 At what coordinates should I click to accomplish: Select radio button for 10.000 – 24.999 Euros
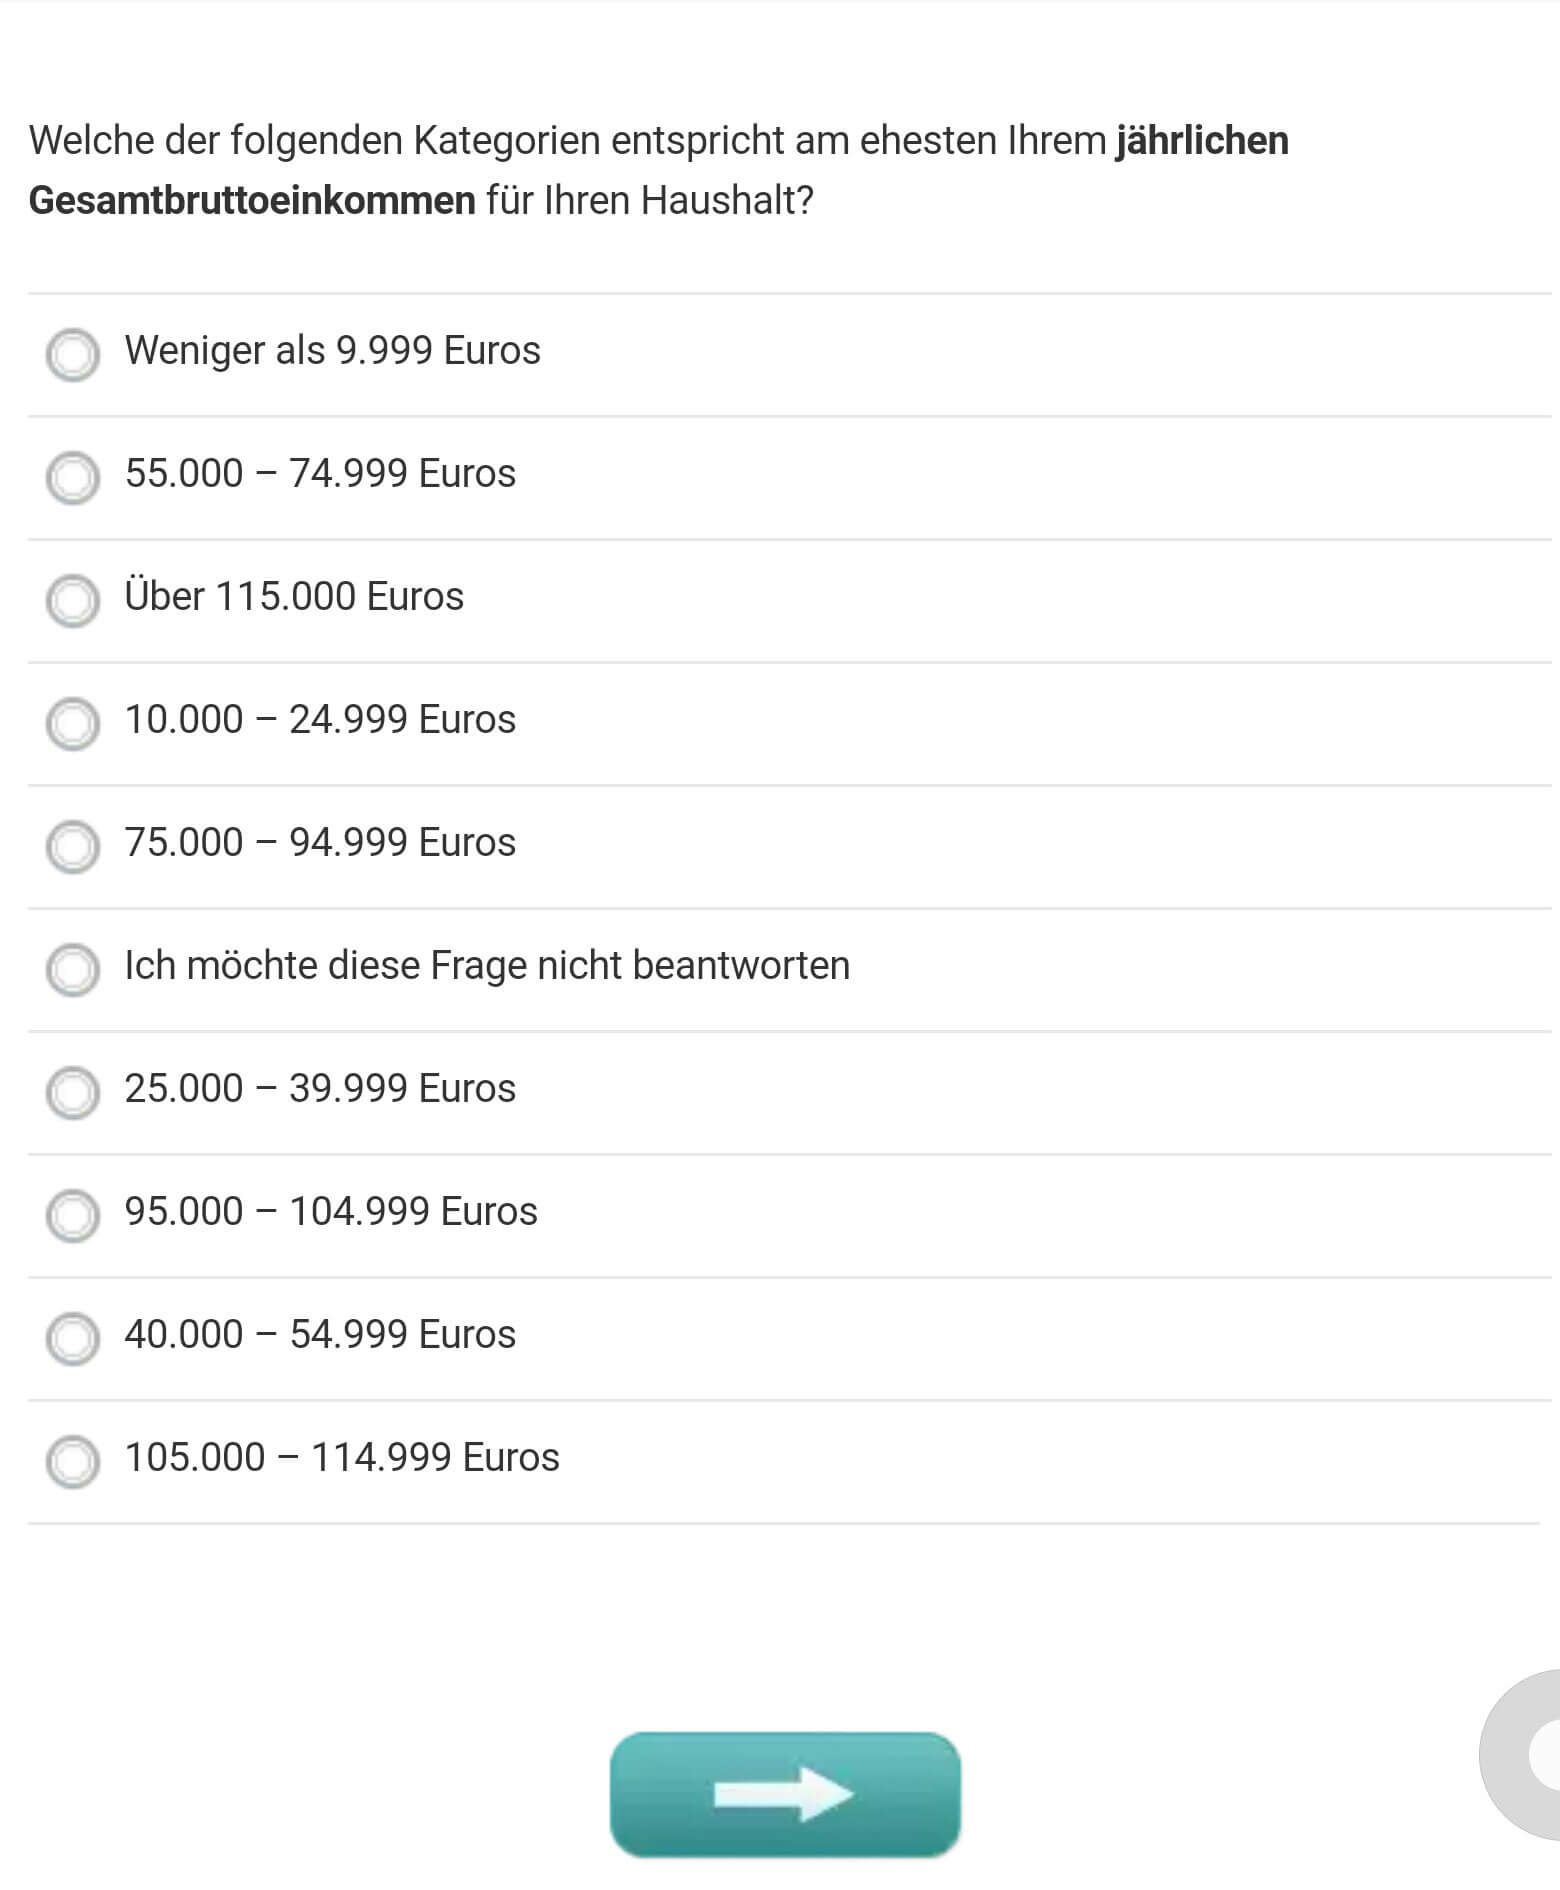pos(73,723)
